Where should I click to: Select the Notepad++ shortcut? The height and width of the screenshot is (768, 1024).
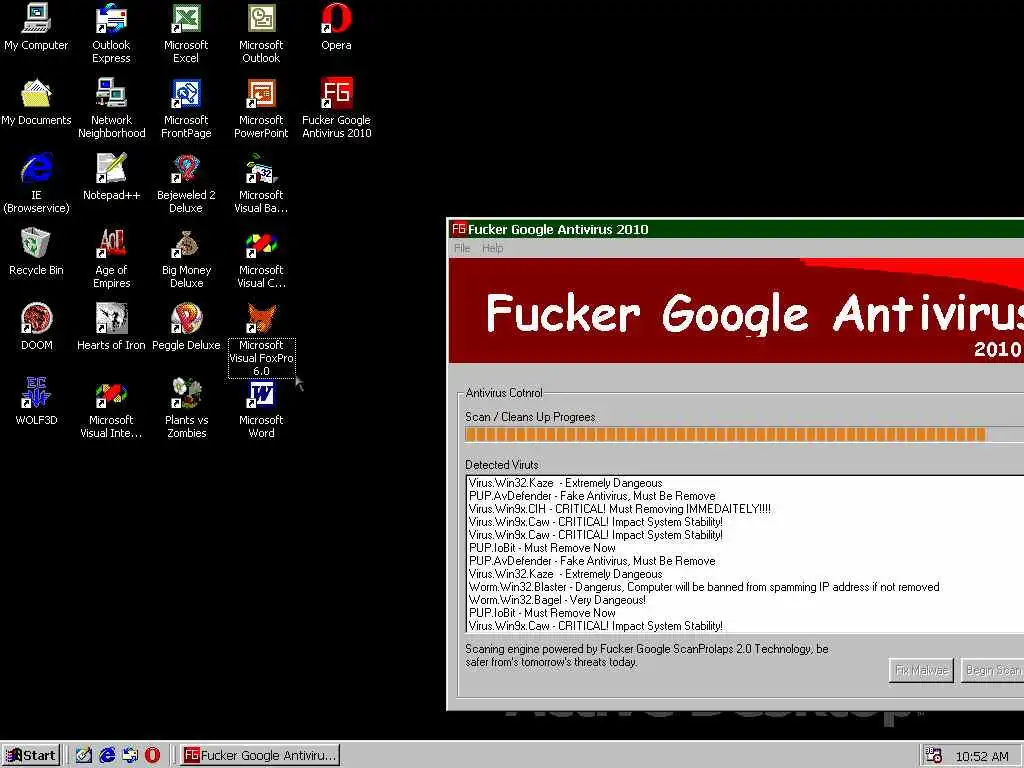click(111, 177)
